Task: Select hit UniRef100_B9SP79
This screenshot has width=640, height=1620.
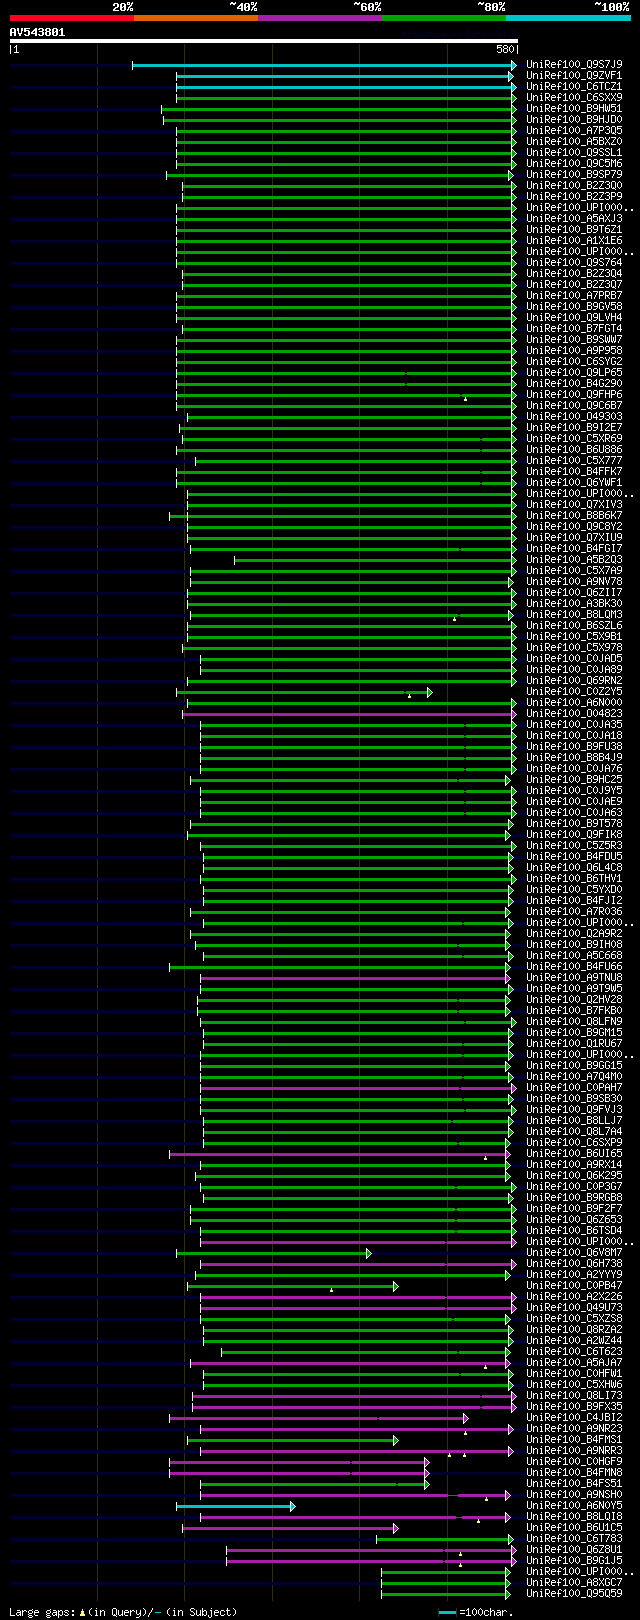Action: (574, 174)
